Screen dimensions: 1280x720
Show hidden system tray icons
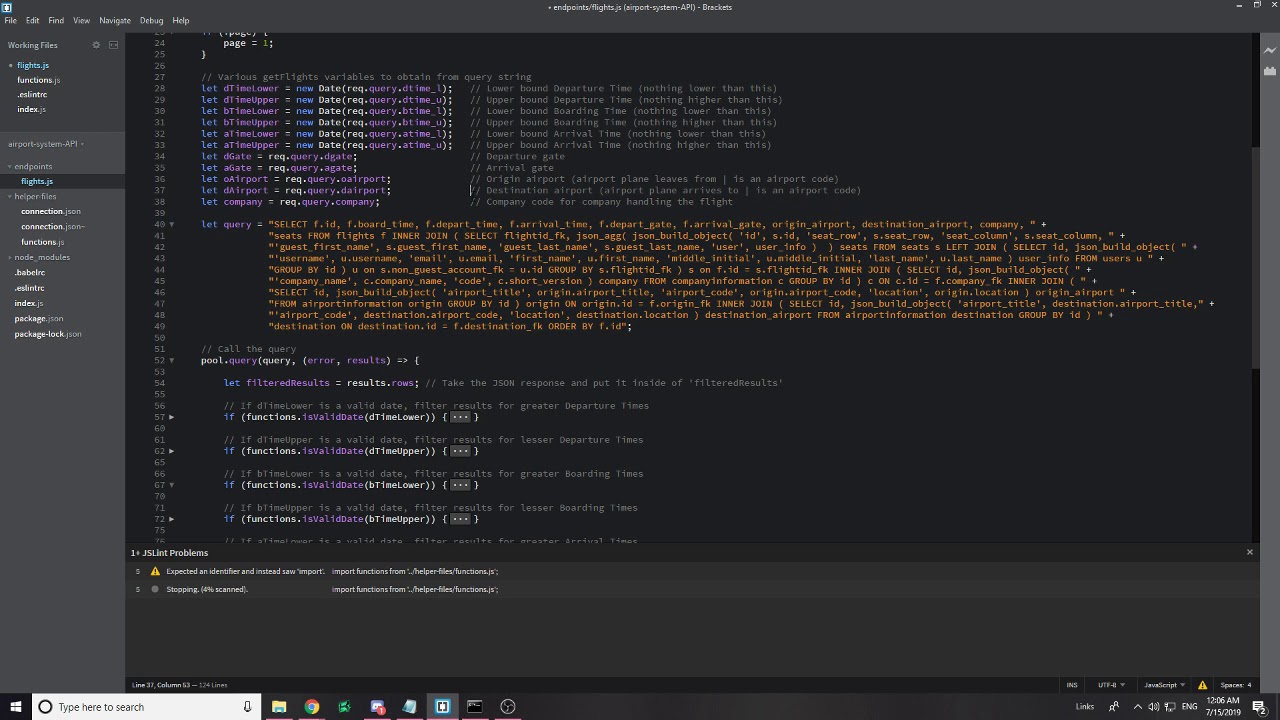tap(1137, 707)
